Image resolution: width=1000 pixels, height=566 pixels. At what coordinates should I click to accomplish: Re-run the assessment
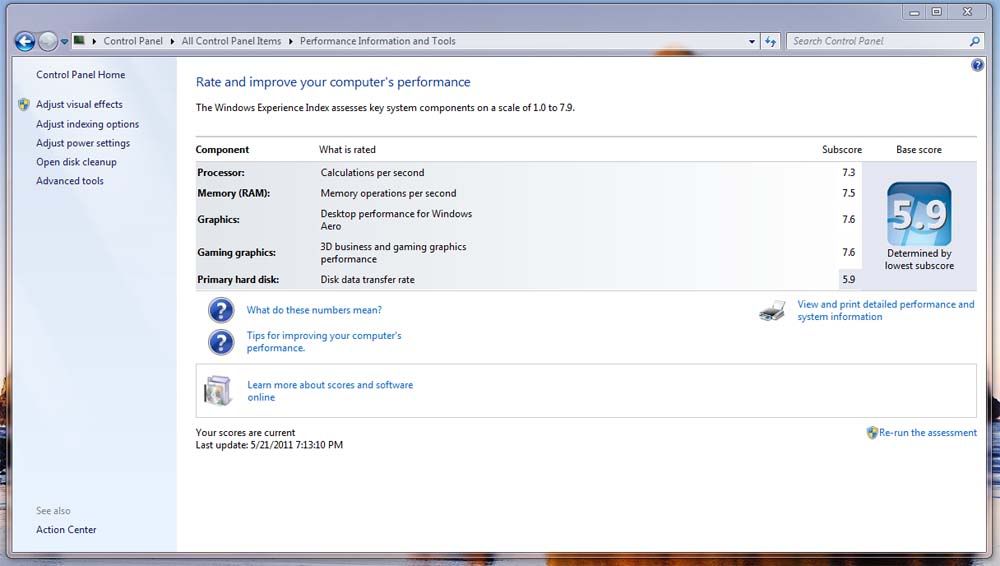click(x=928, y=433)
